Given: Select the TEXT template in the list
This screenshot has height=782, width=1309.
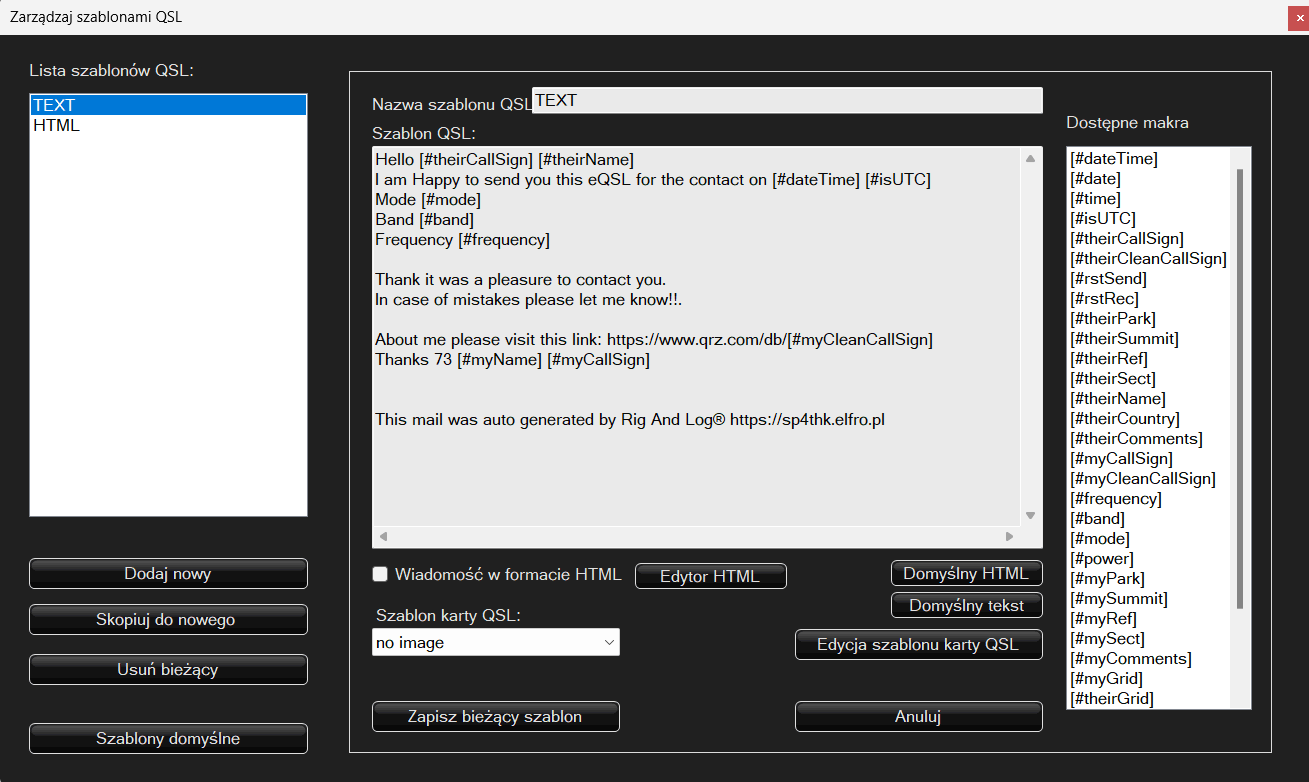Looking at the screenshot, I should tap(168, 105).
